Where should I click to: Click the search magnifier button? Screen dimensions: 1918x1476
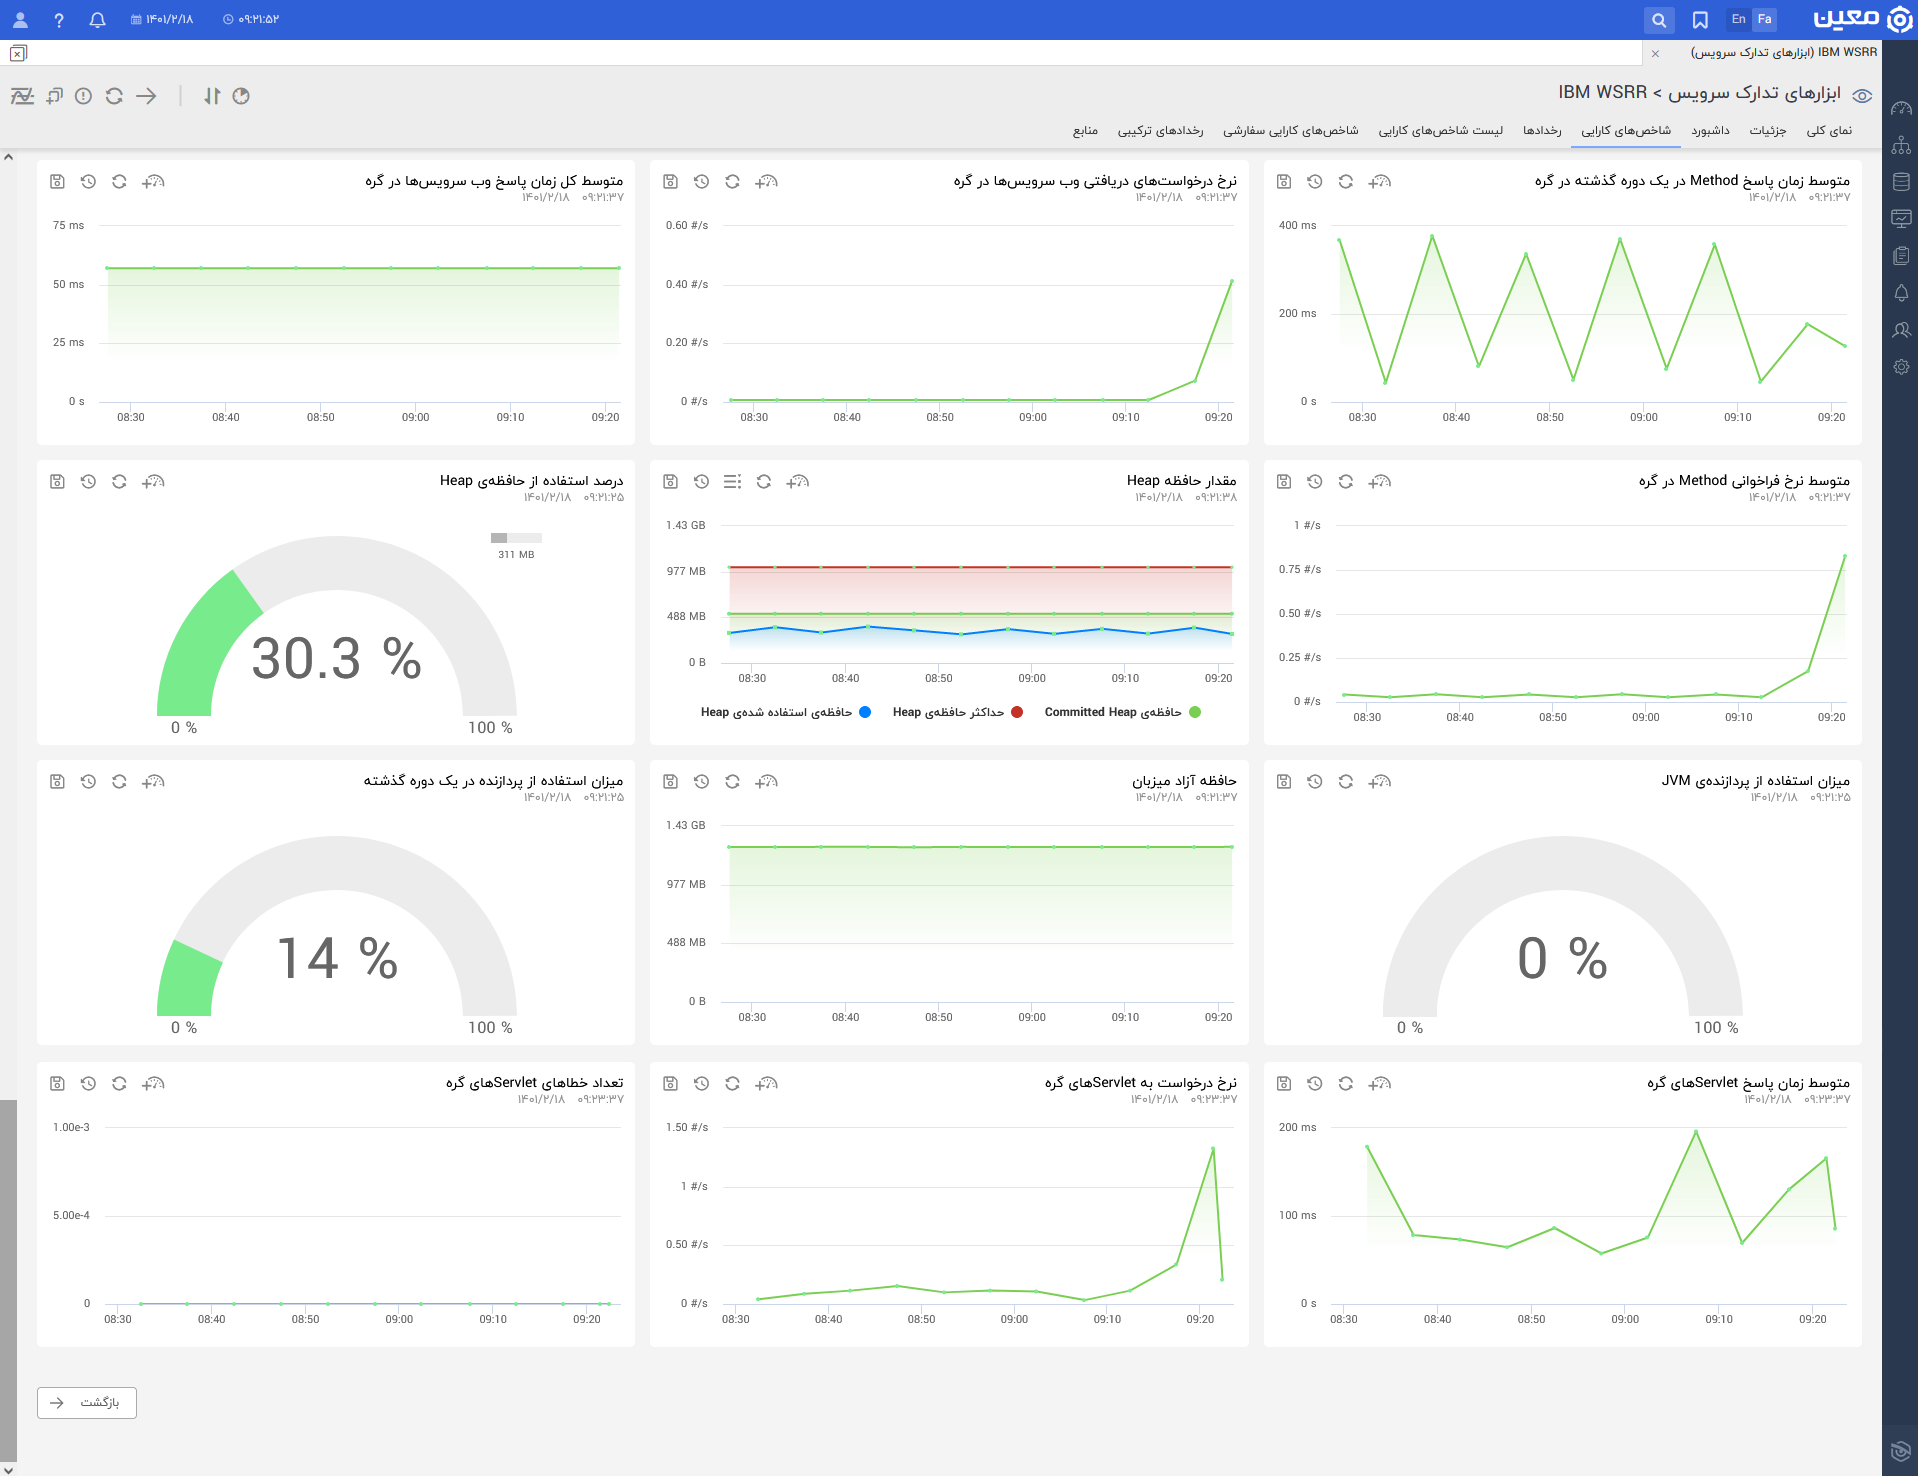click(1659, 19)
